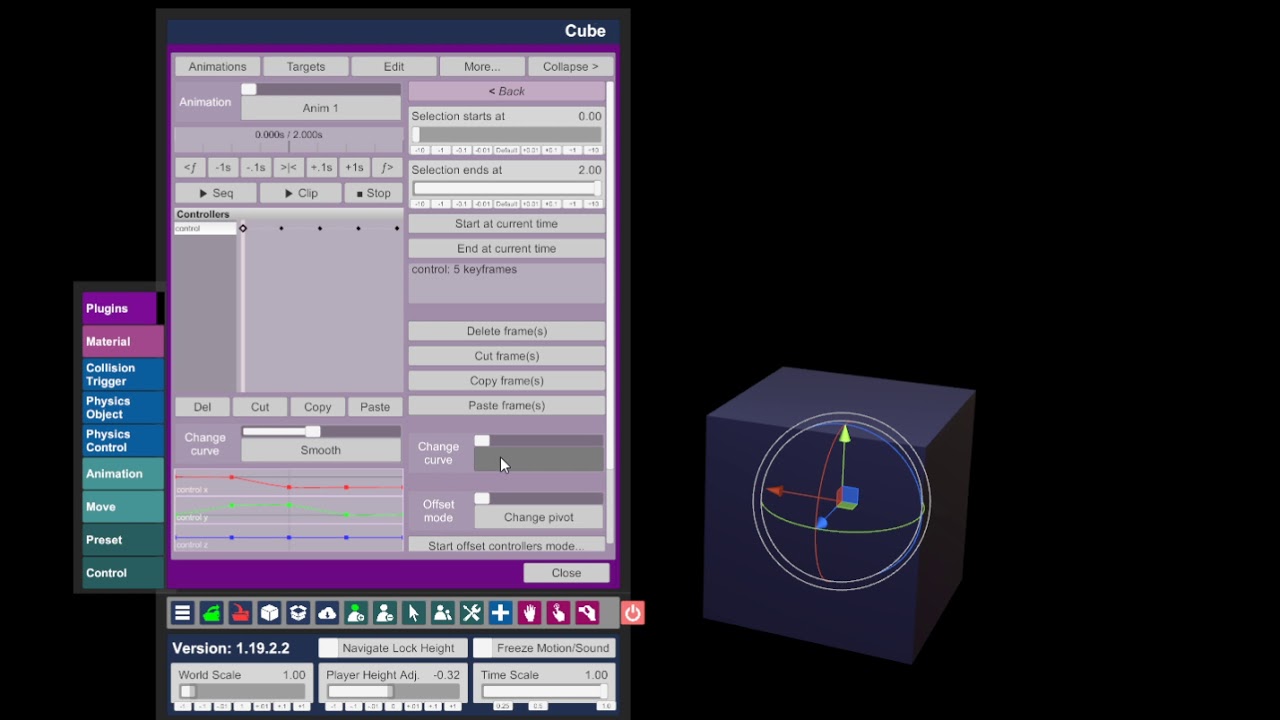Open the empty Change curve dropdown
Viewport: 1280px width, 720px height.
click(x=538, y=460)
